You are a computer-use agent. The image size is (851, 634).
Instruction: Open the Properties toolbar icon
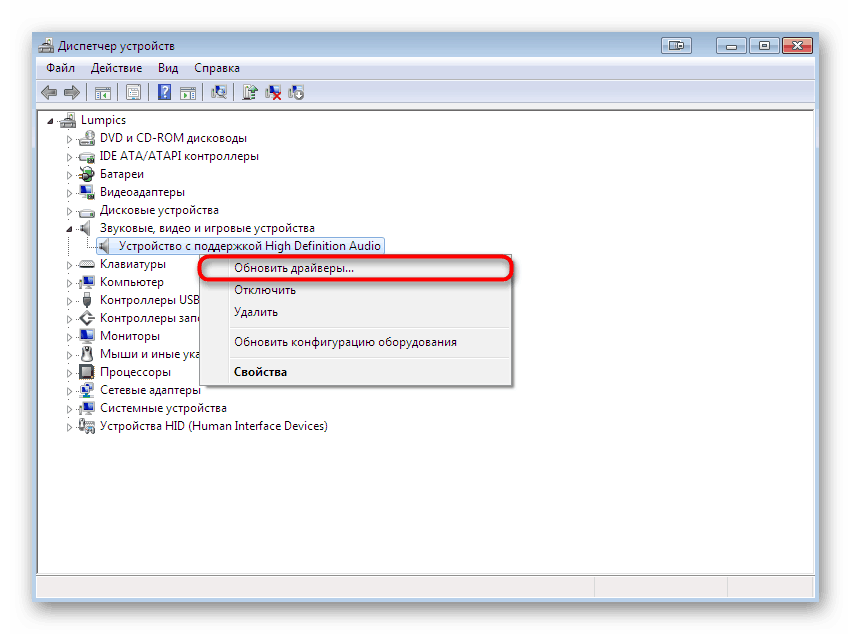coord(134,92)
